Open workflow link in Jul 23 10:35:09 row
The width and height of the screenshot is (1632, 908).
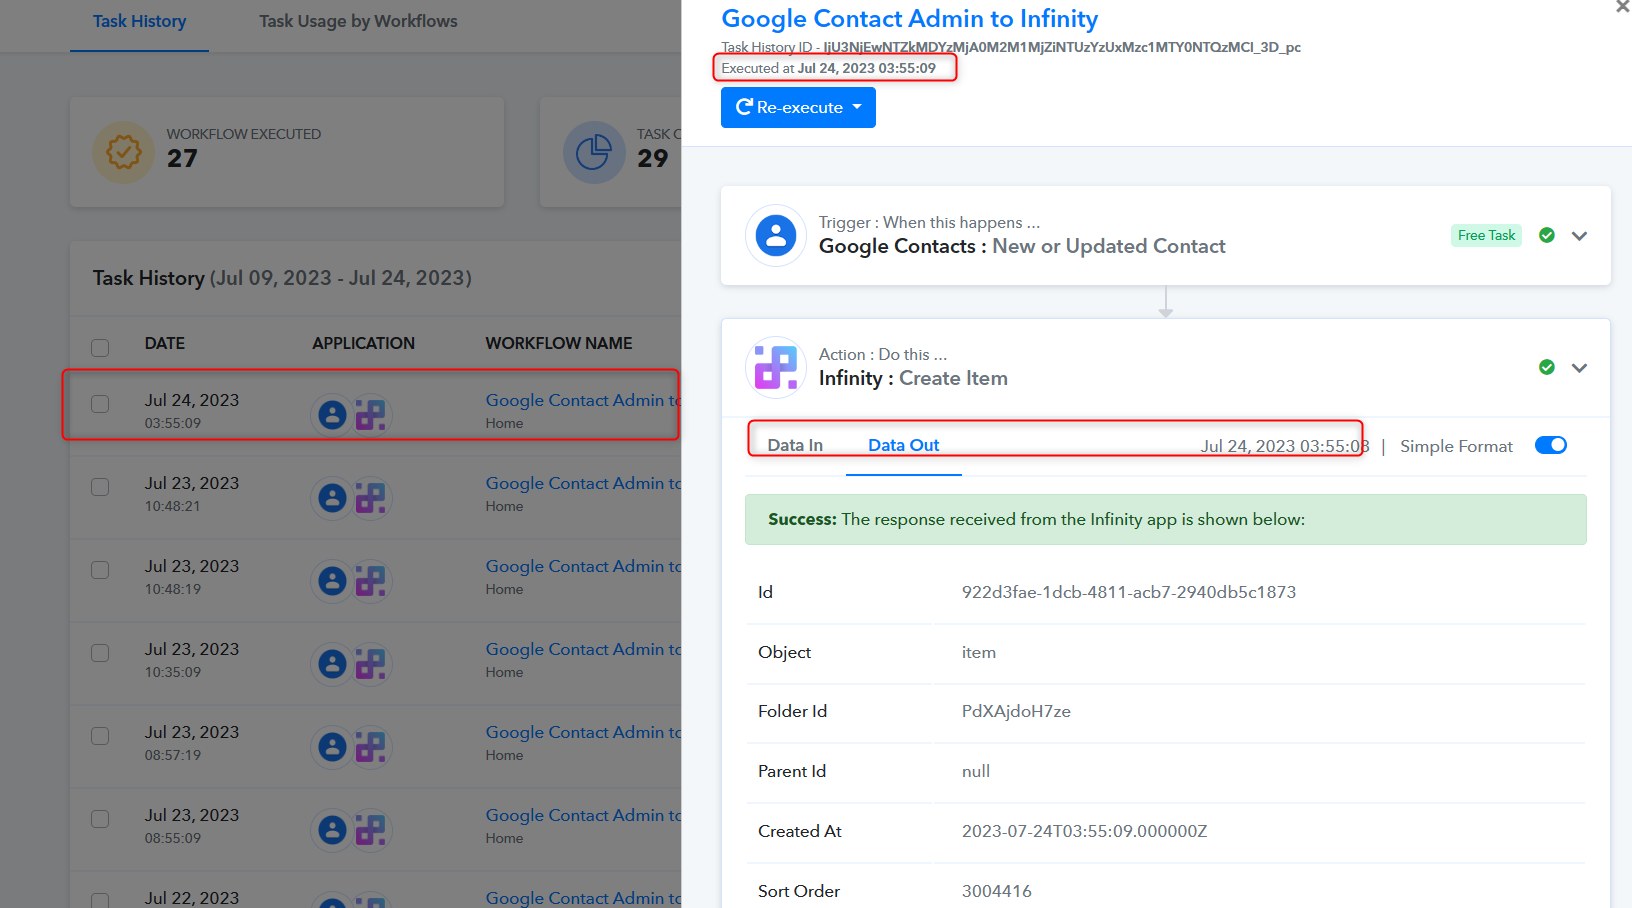[583, 649]
